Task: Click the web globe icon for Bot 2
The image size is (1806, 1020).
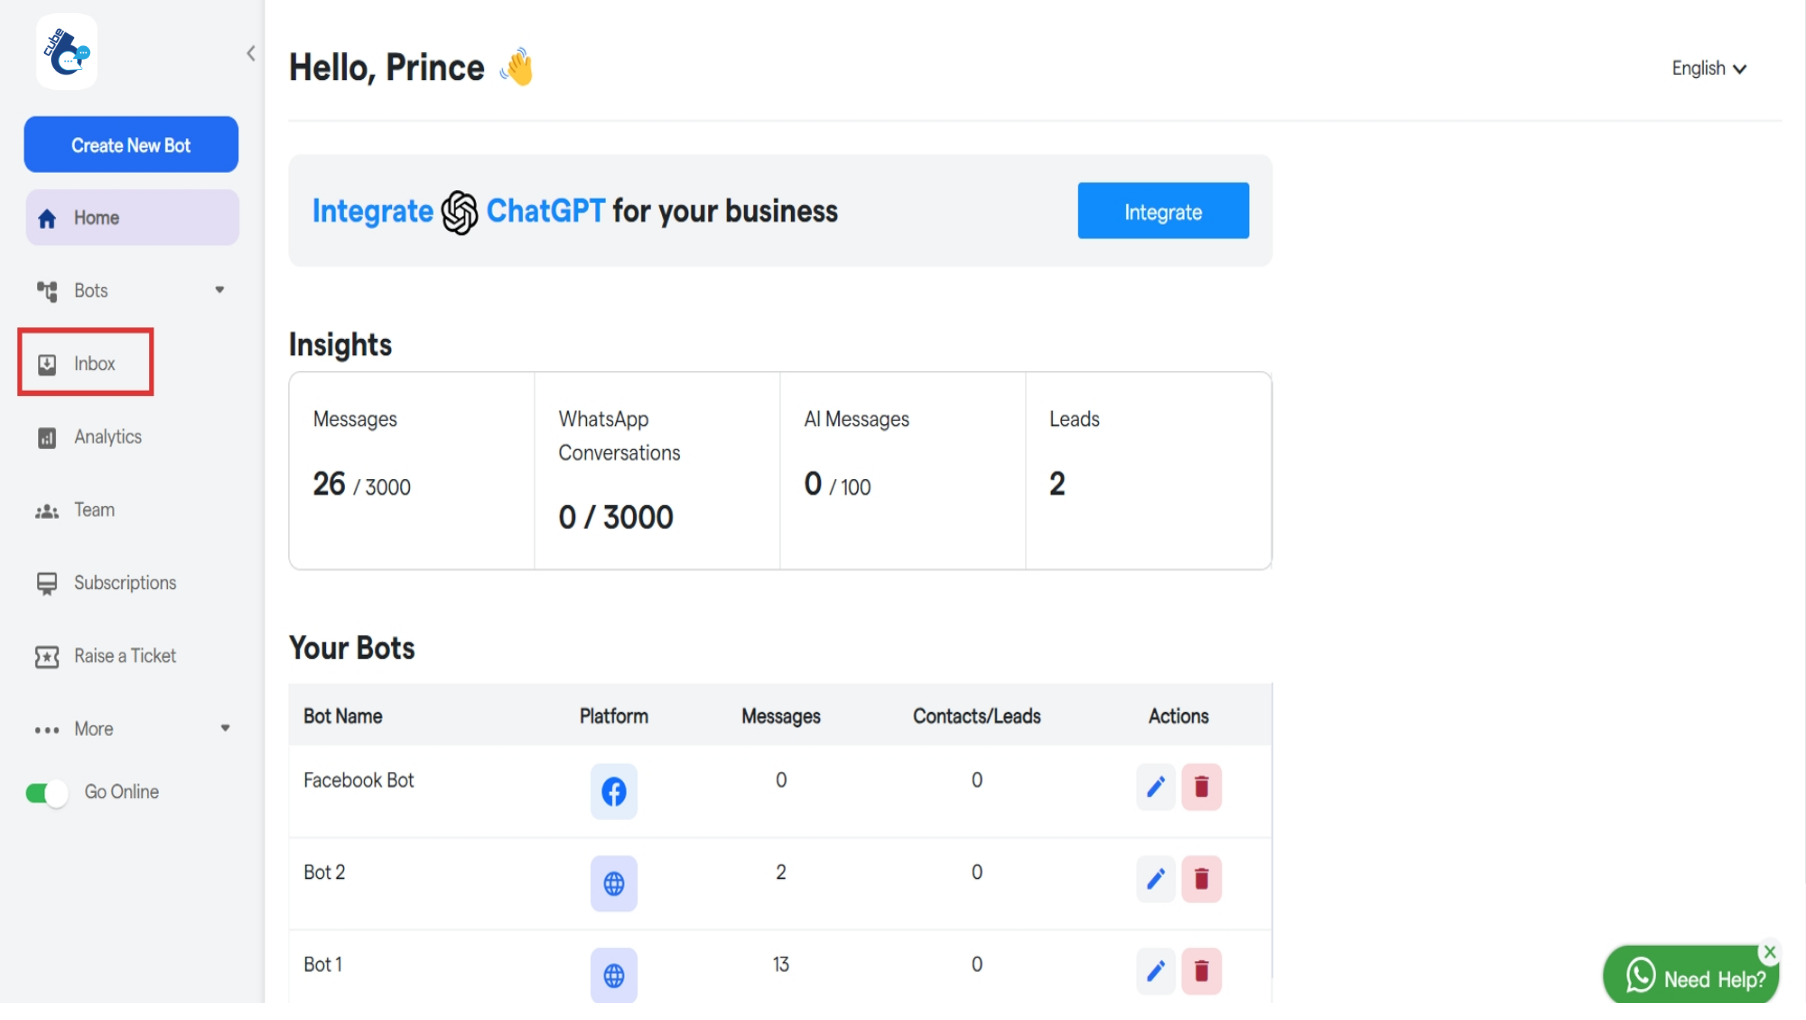Action: 613,883
